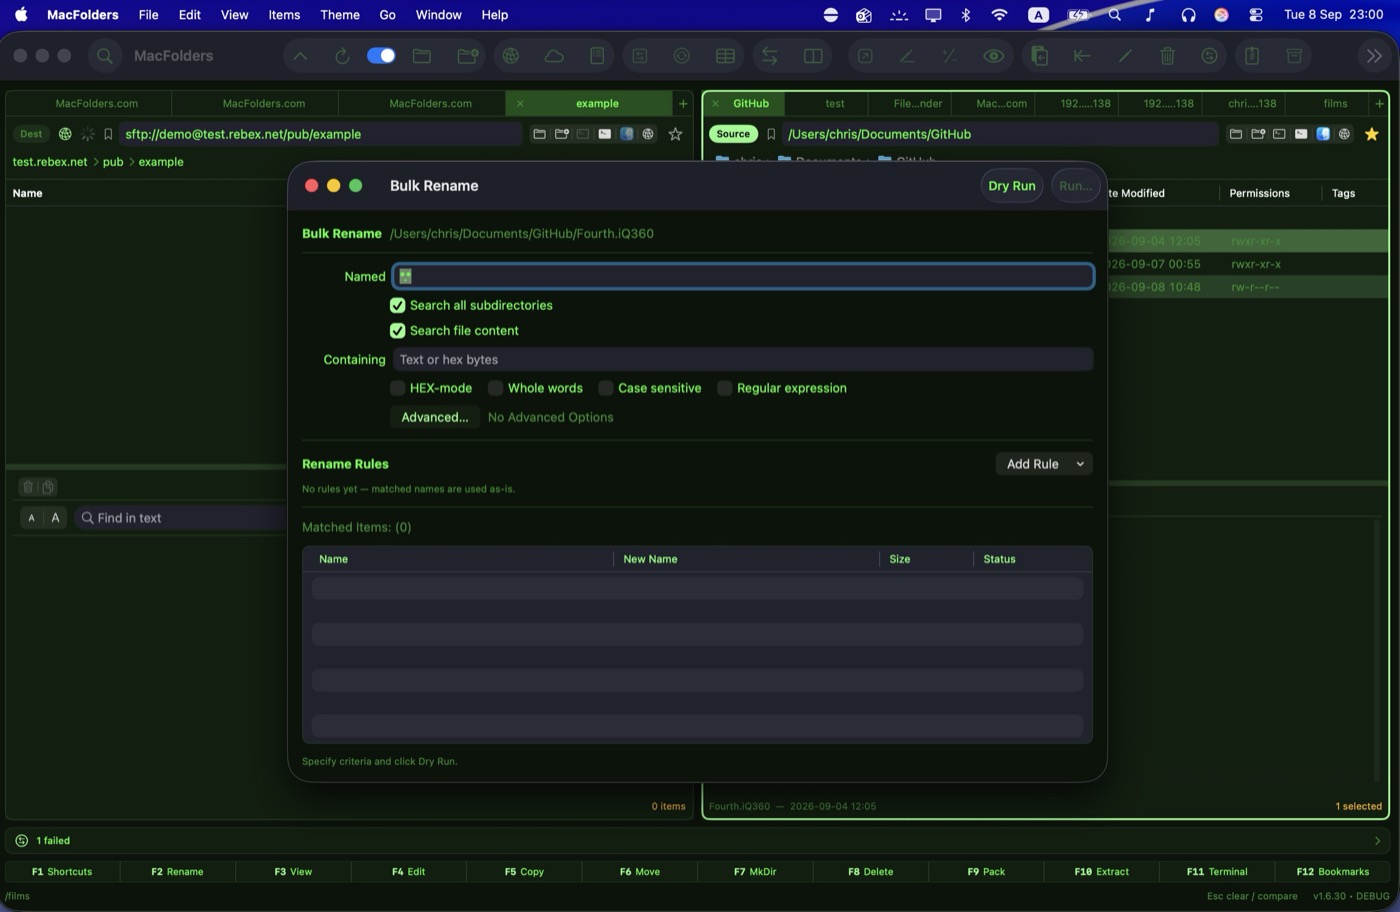Click the Tags column header
This screenshot has width=1400, height=912.
[1343, 193]
